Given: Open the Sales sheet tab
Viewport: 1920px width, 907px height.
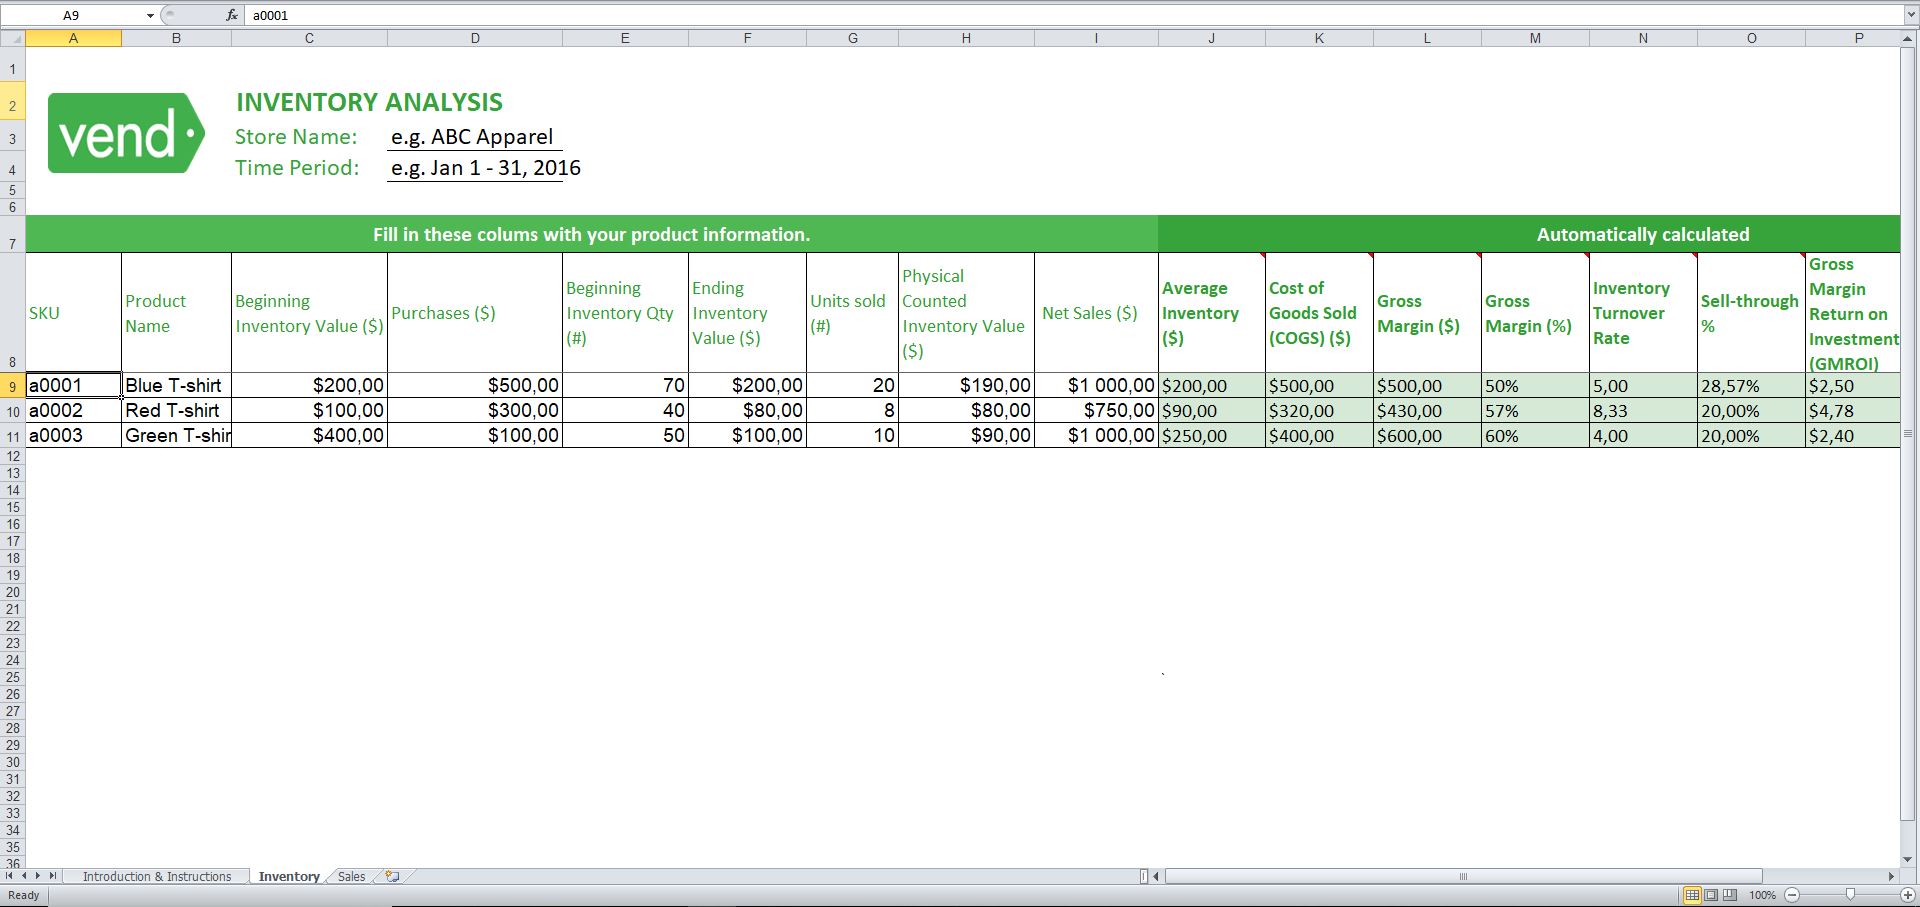Looking at the screenshot, I should (x=351, y=877).
